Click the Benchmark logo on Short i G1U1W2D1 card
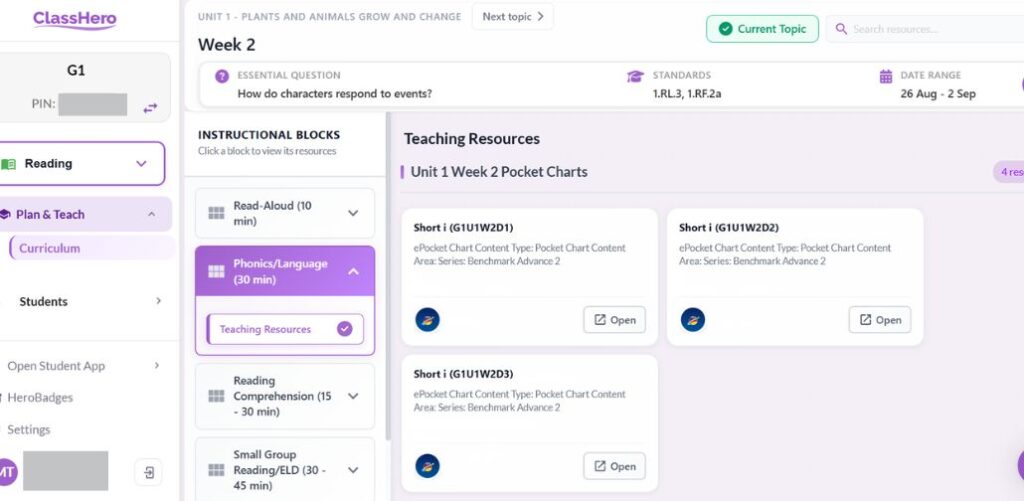 click(427, 320)
